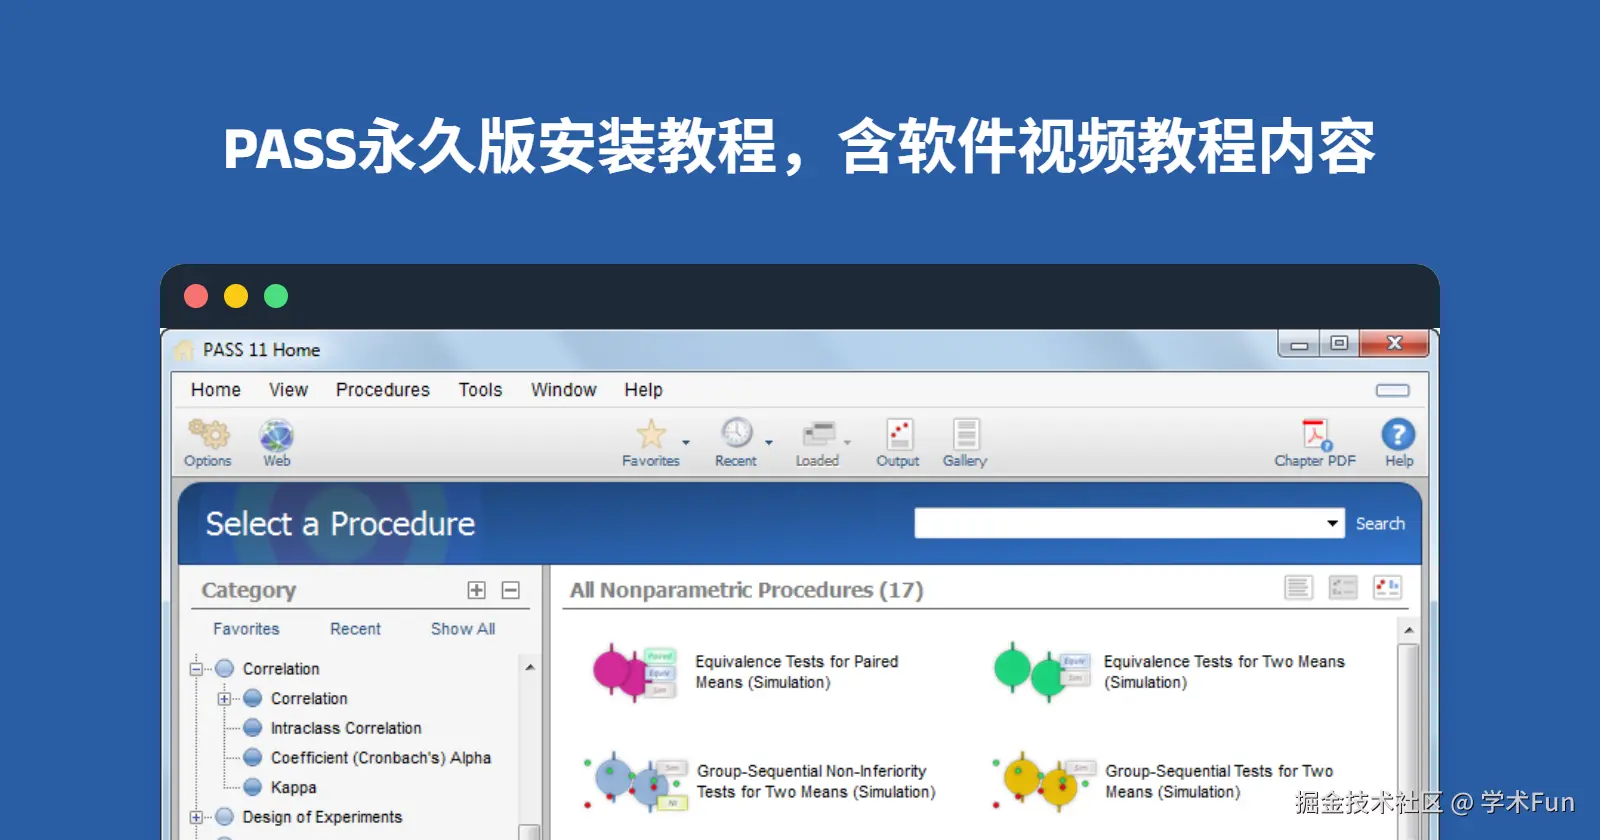
Task: Open the Home menu
Action: click(x=216, y=390)
